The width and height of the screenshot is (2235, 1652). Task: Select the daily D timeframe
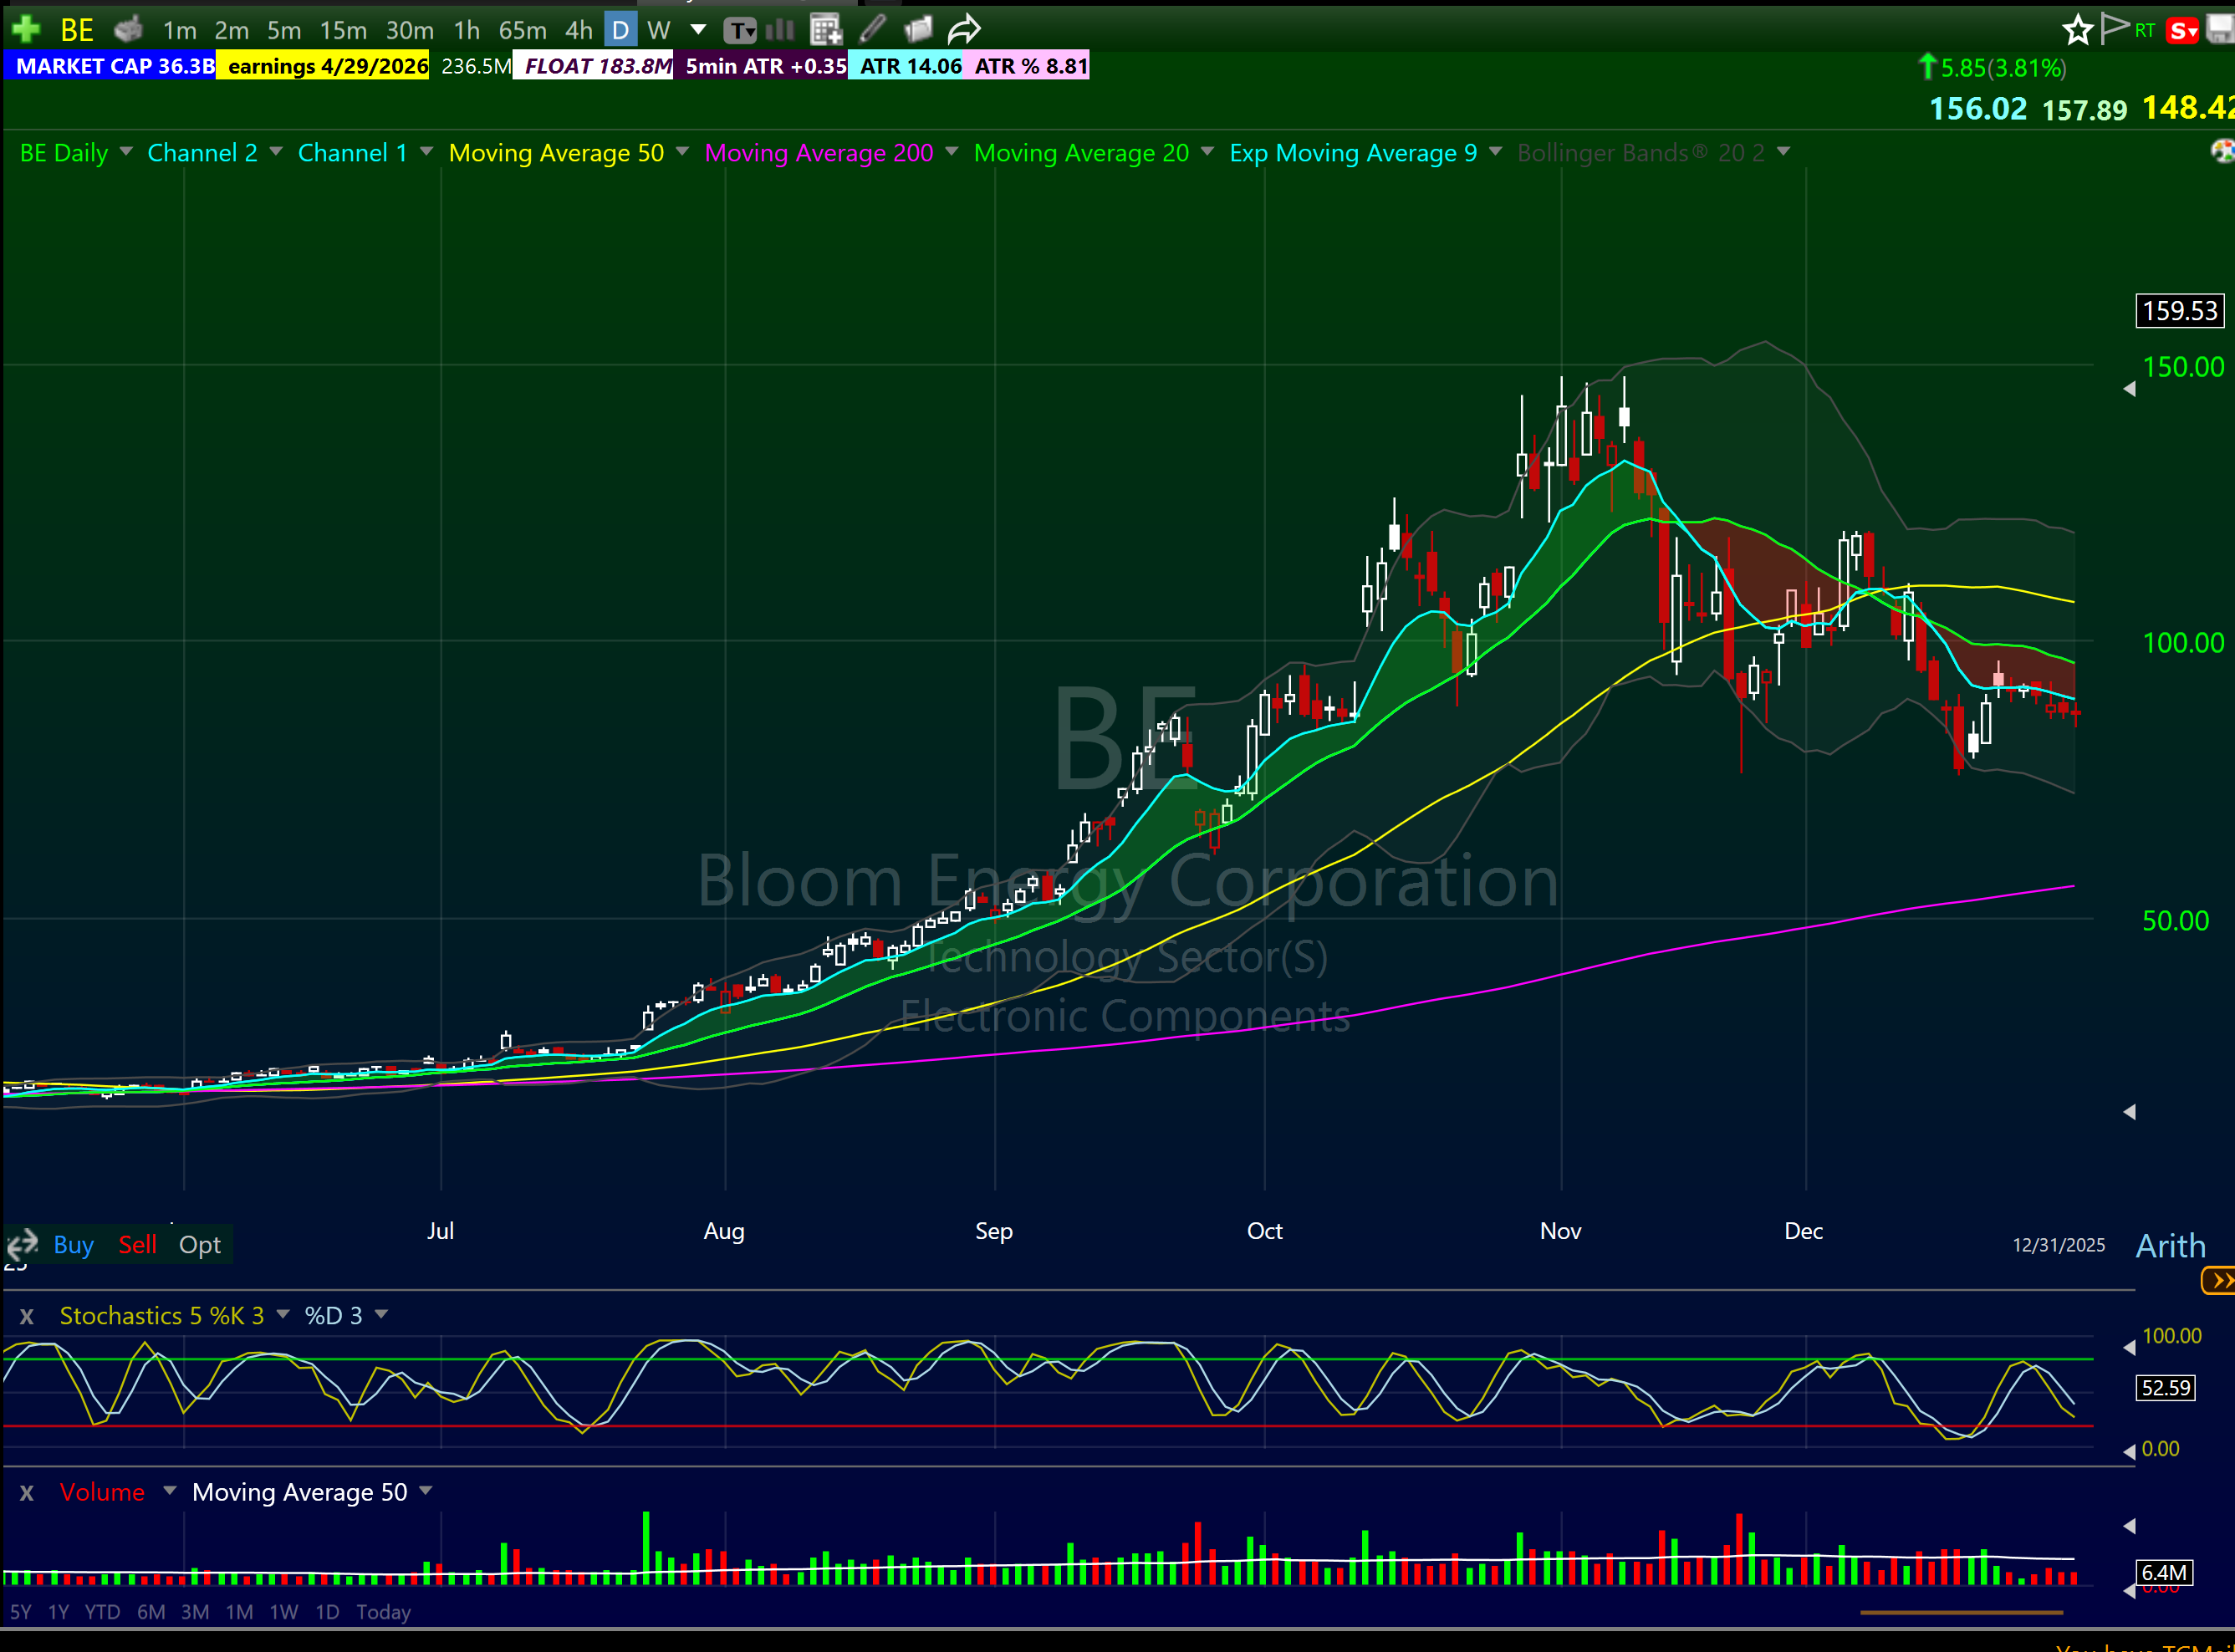tap(620, 30)
